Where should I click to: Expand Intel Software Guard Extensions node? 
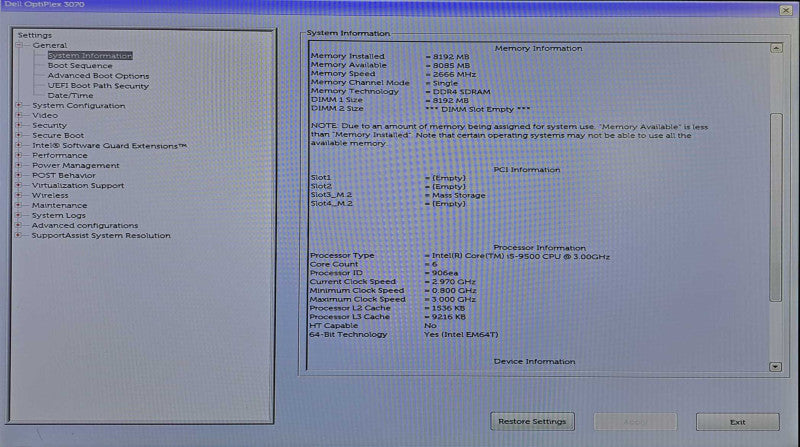(19, 145)
